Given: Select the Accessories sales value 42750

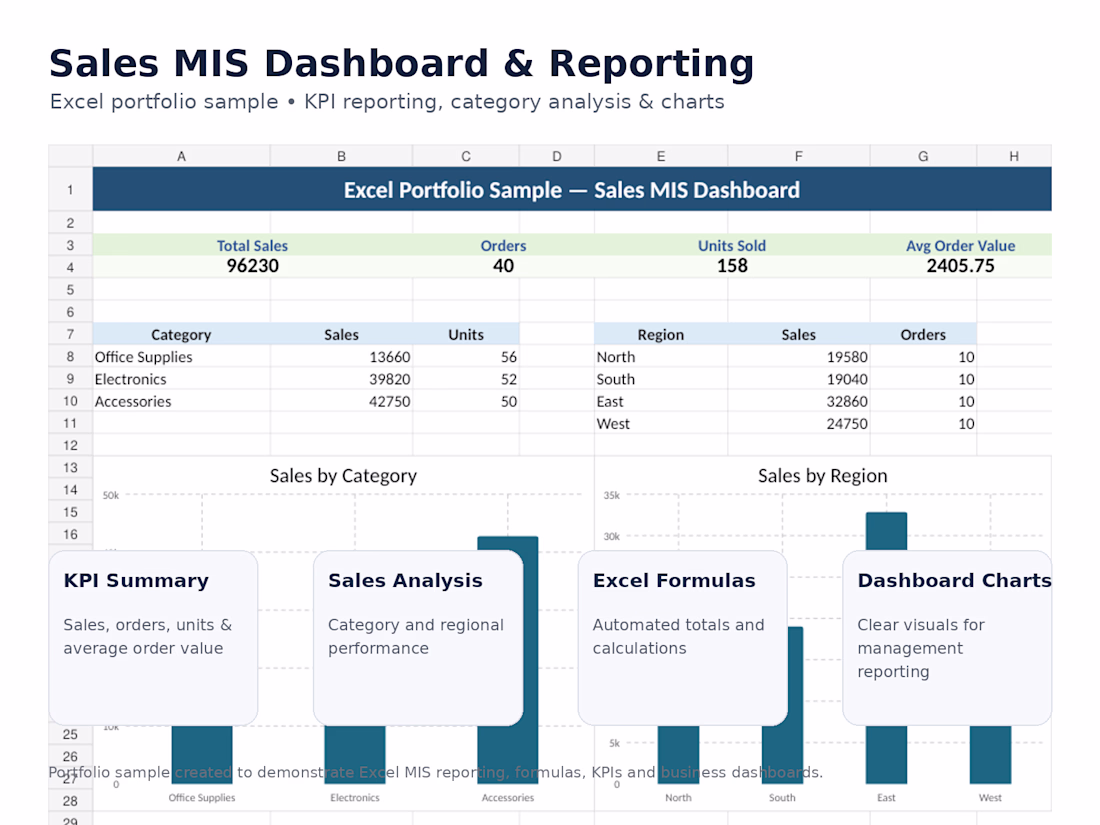Looking at the screenshot, I should (342, 401).
